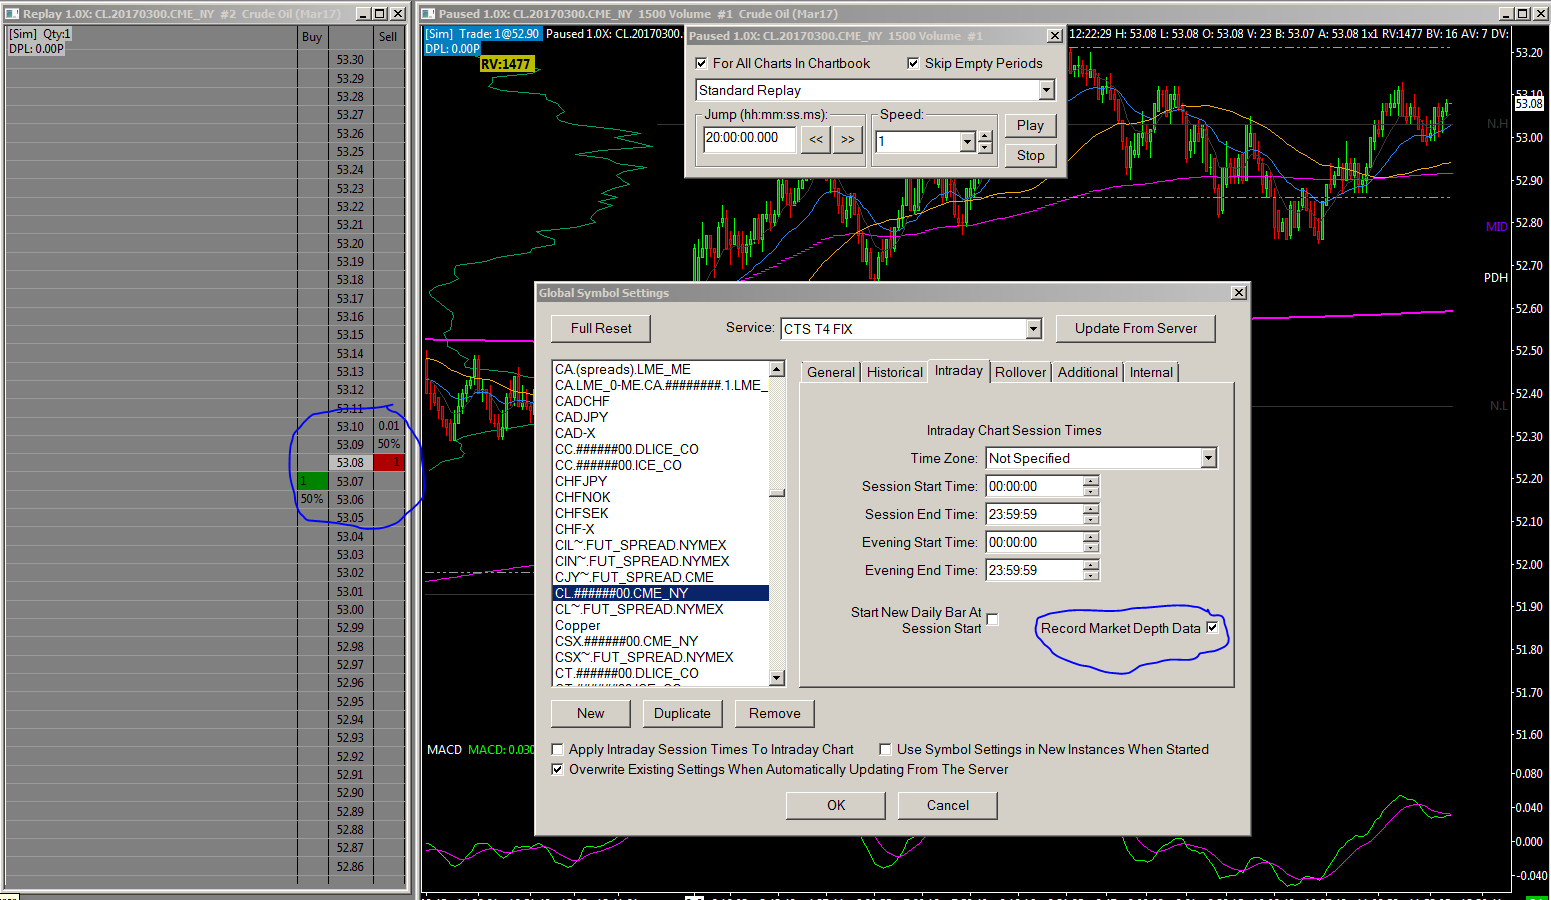Select CADJPY in symbol list
1551x900 pixels.
tap(661, 417)
